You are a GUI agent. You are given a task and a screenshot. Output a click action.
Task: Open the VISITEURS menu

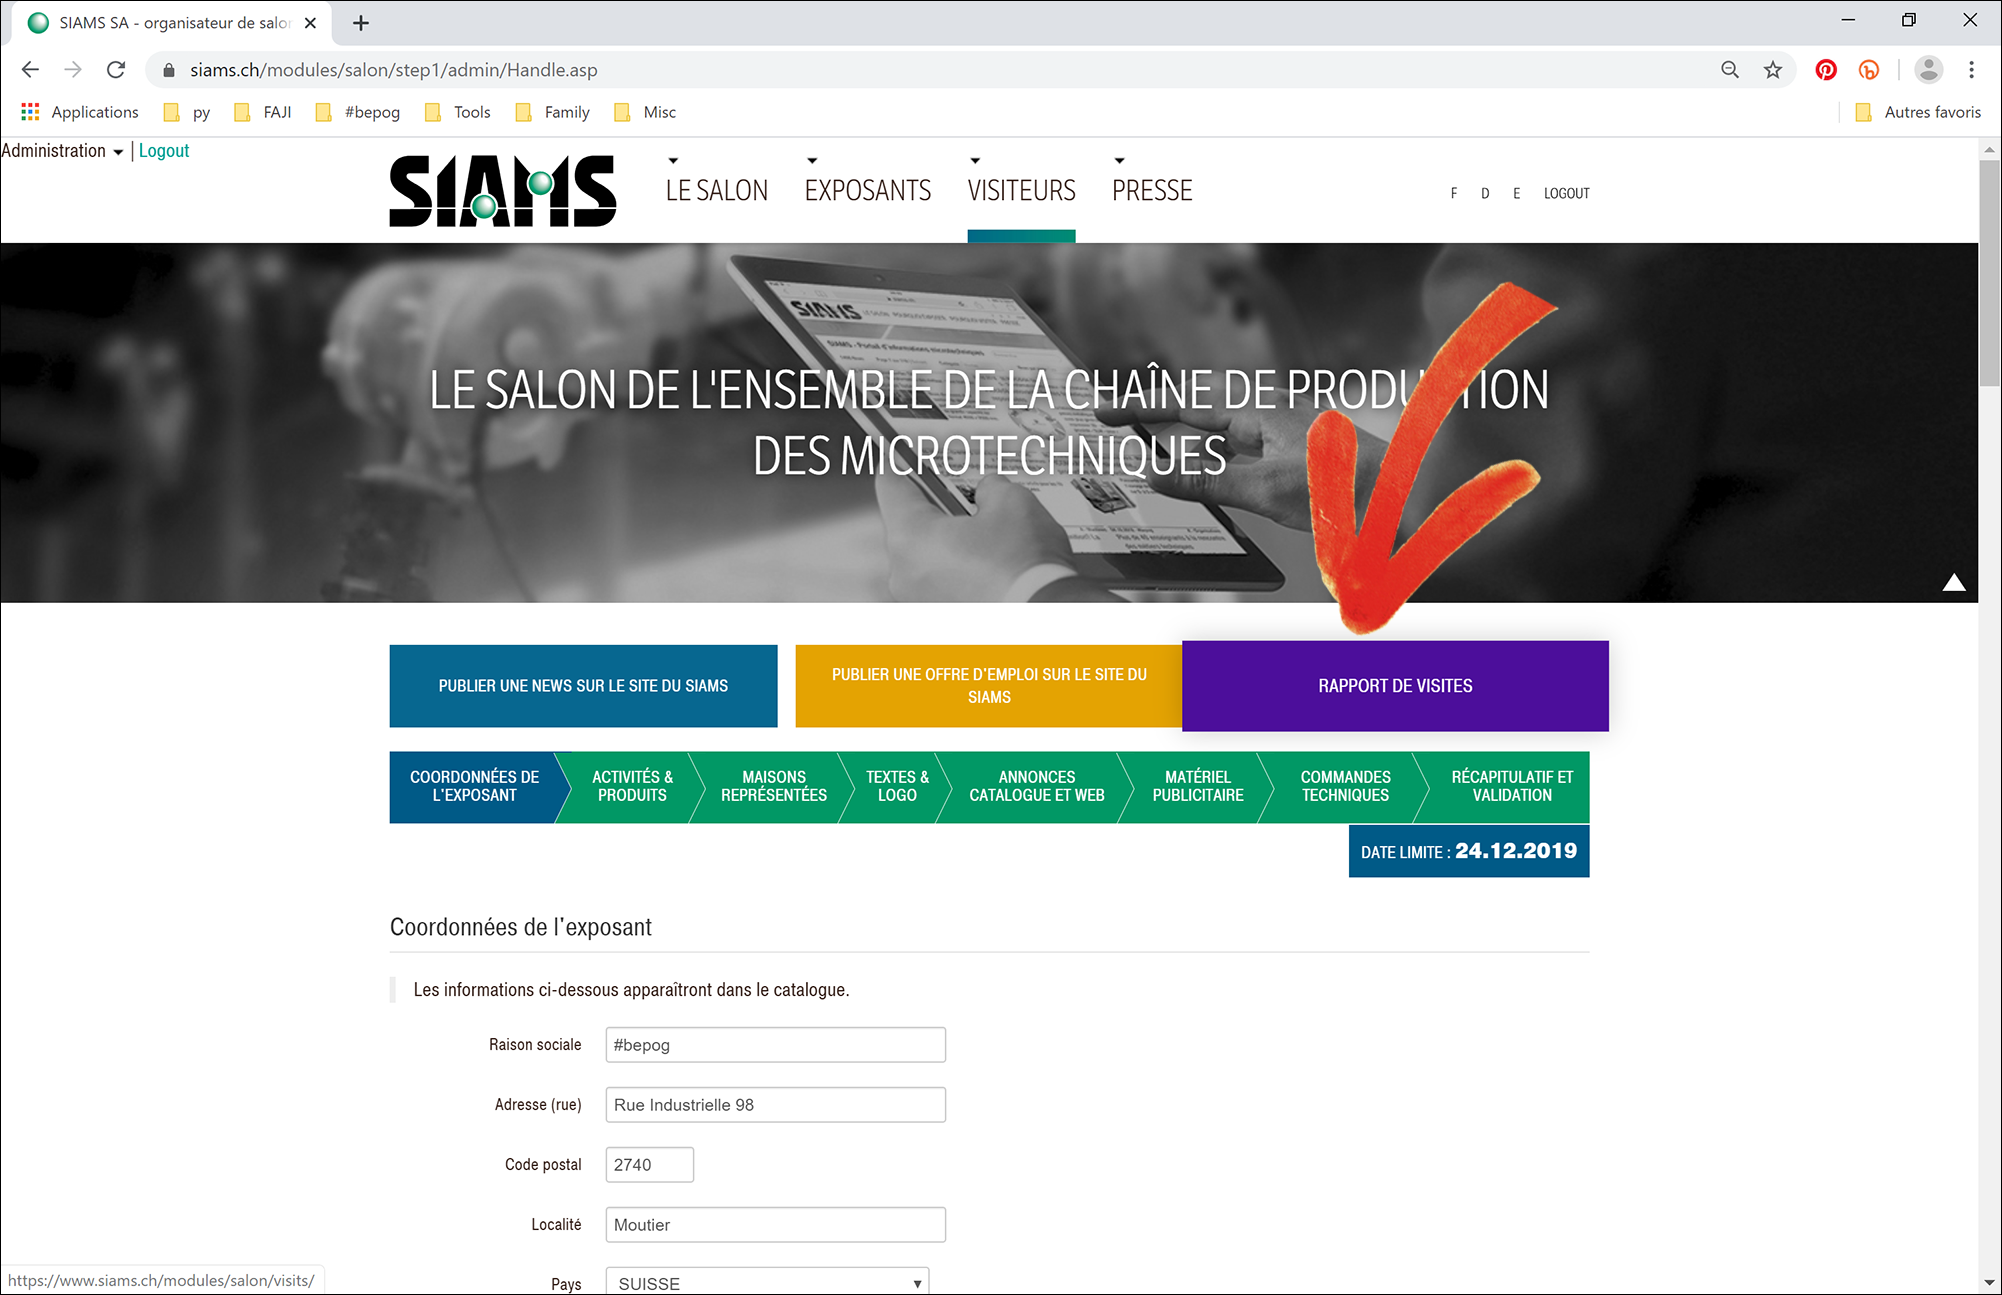click(x=1021, y=190)
